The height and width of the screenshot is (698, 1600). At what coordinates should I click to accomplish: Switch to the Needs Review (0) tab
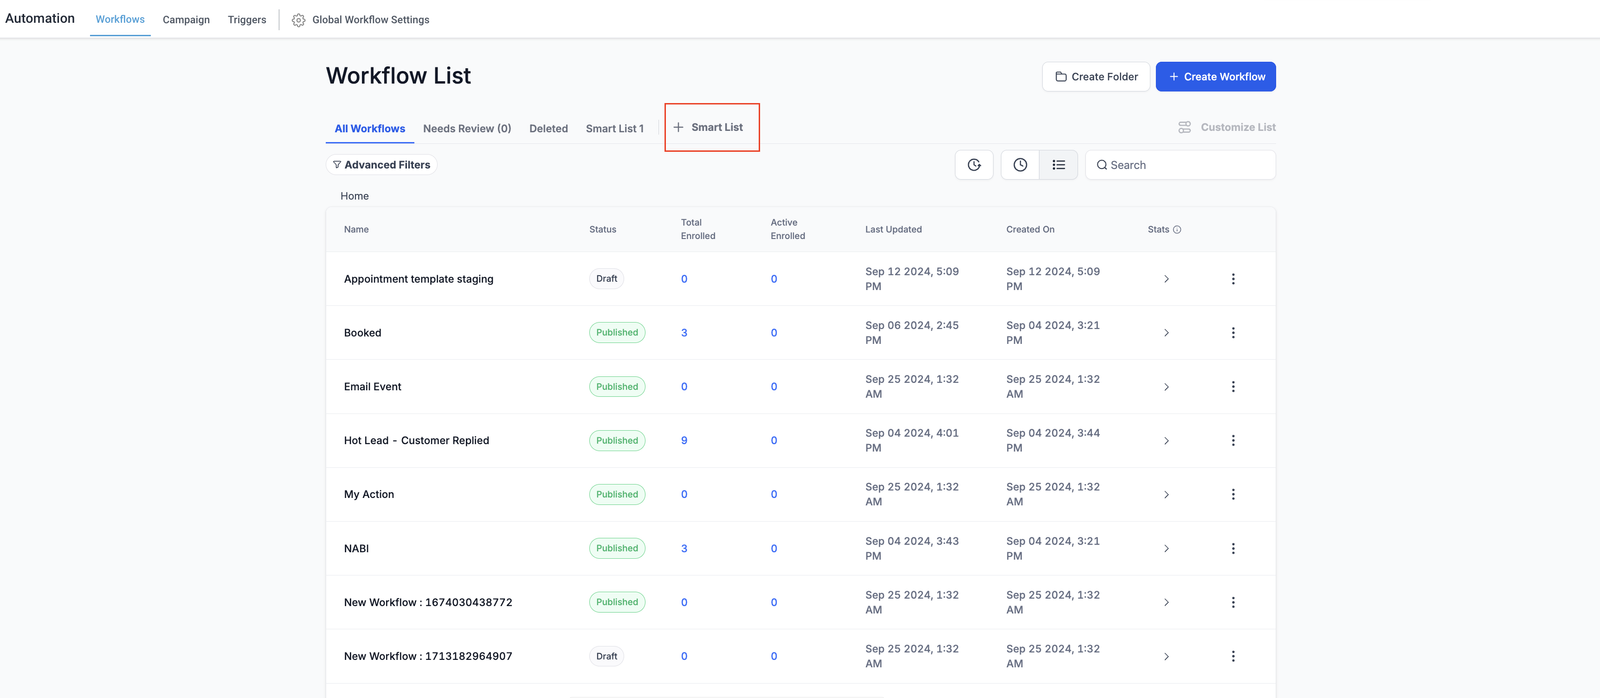(x=467, y=129)
